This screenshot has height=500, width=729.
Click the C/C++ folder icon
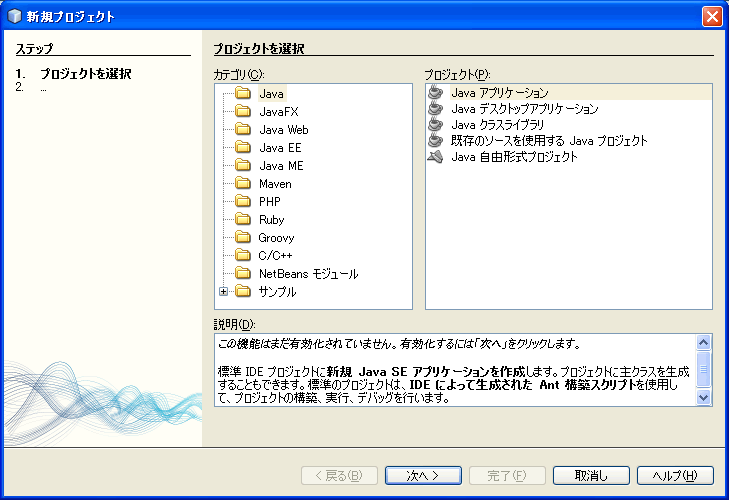243,255
